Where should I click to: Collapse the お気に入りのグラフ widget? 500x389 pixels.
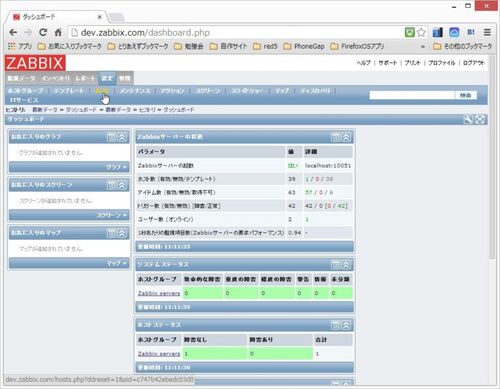click(122, 137)
